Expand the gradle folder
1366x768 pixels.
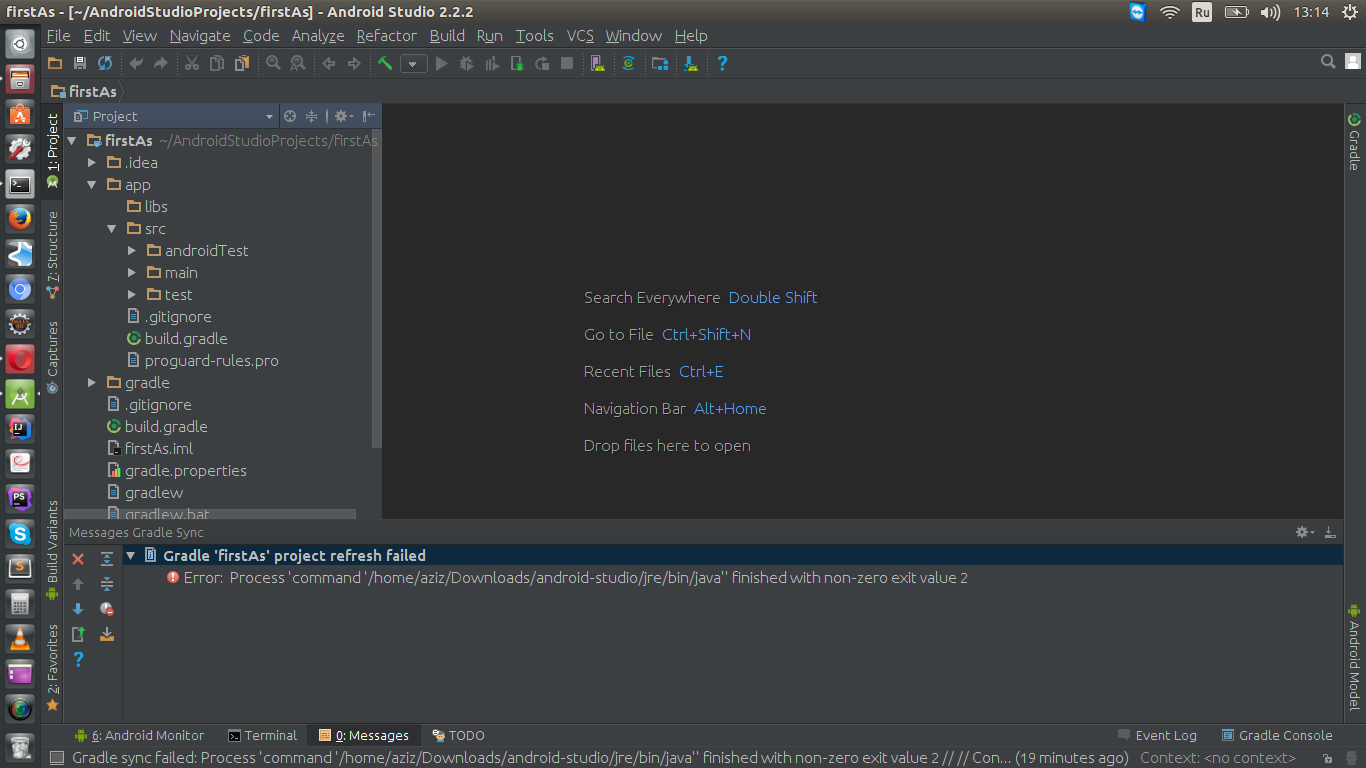tap(92, 383)
